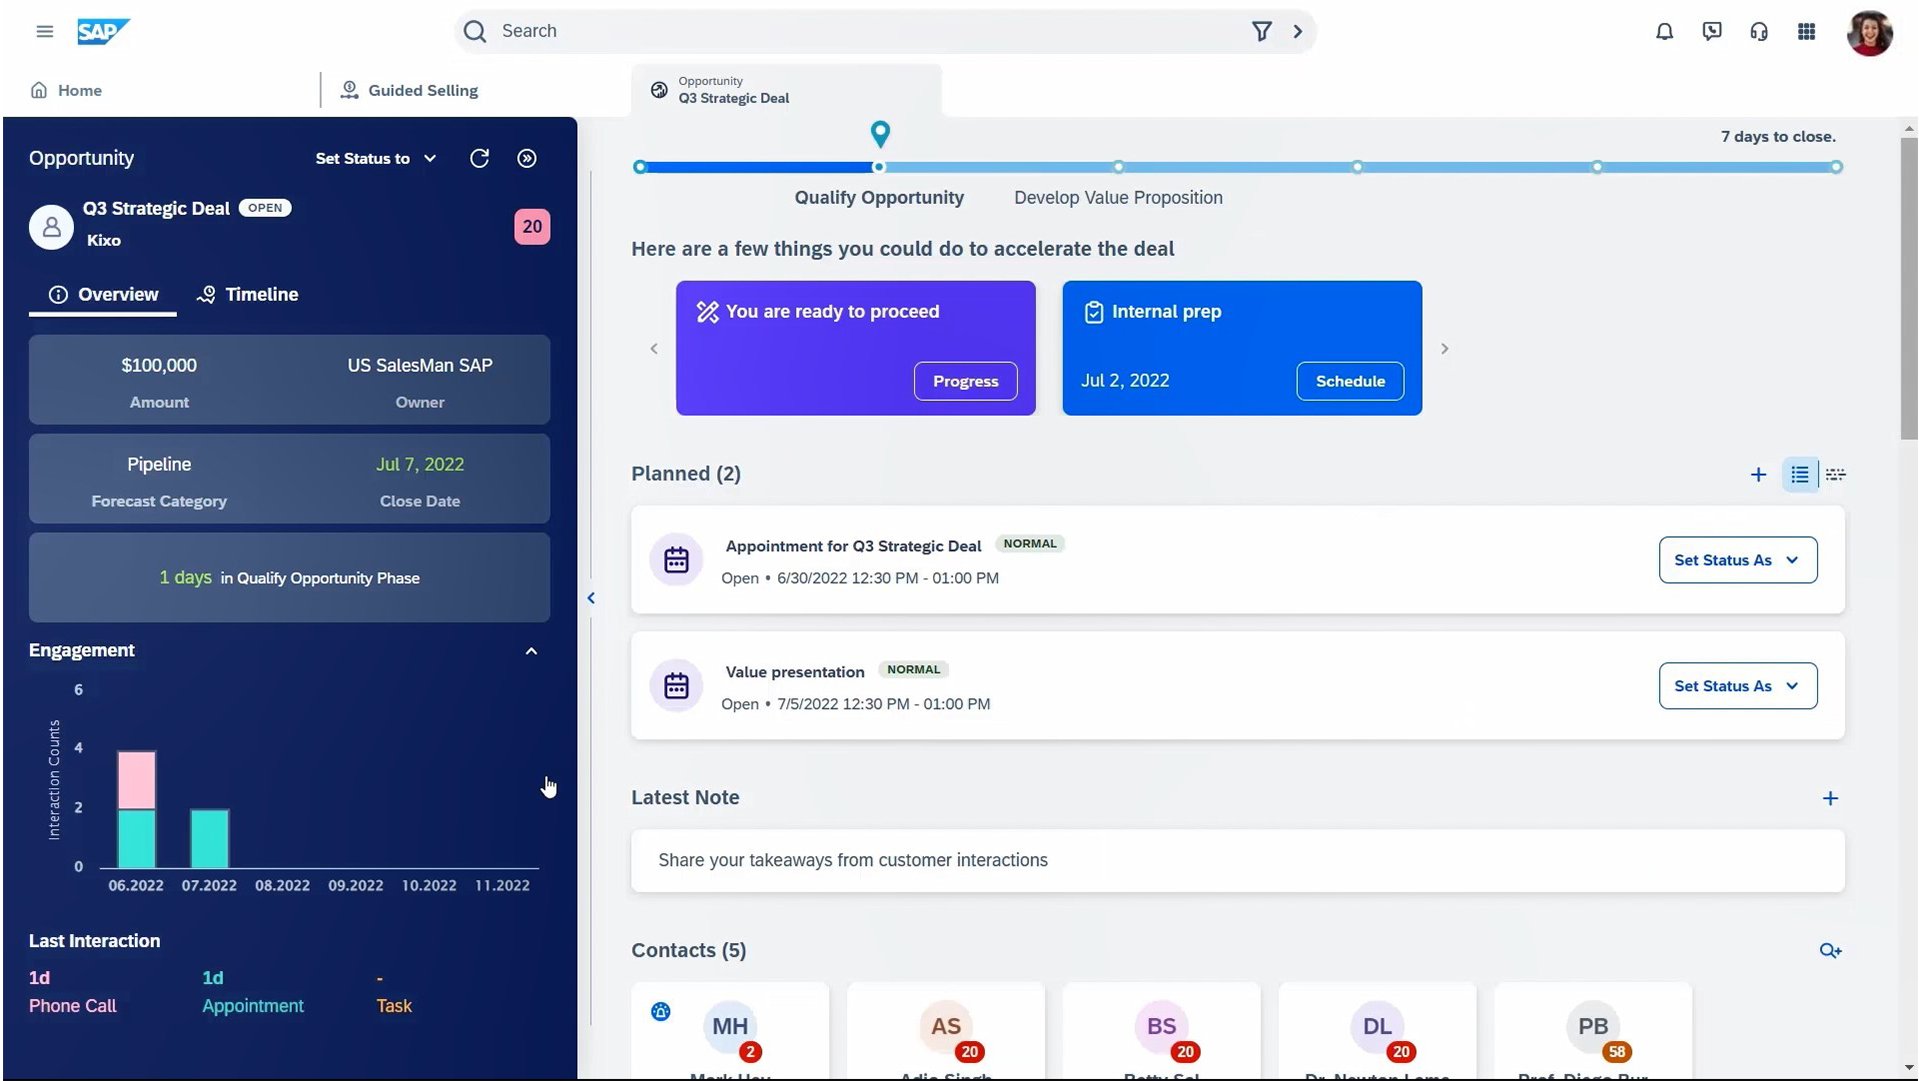Image resolution: width=1919 pixels, height=1081 pixels.
Task: Add a contact to the opportunity
Action: (x=1830, y=950)
